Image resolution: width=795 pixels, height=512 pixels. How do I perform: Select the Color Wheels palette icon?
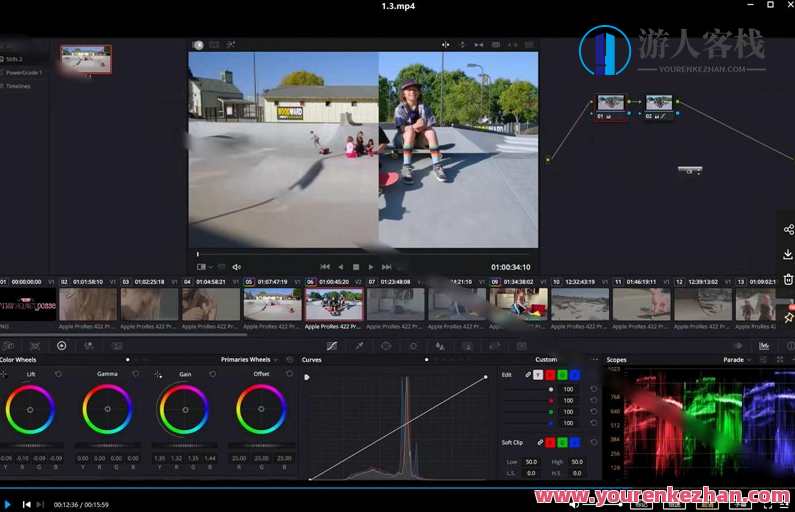pos(61,346)
